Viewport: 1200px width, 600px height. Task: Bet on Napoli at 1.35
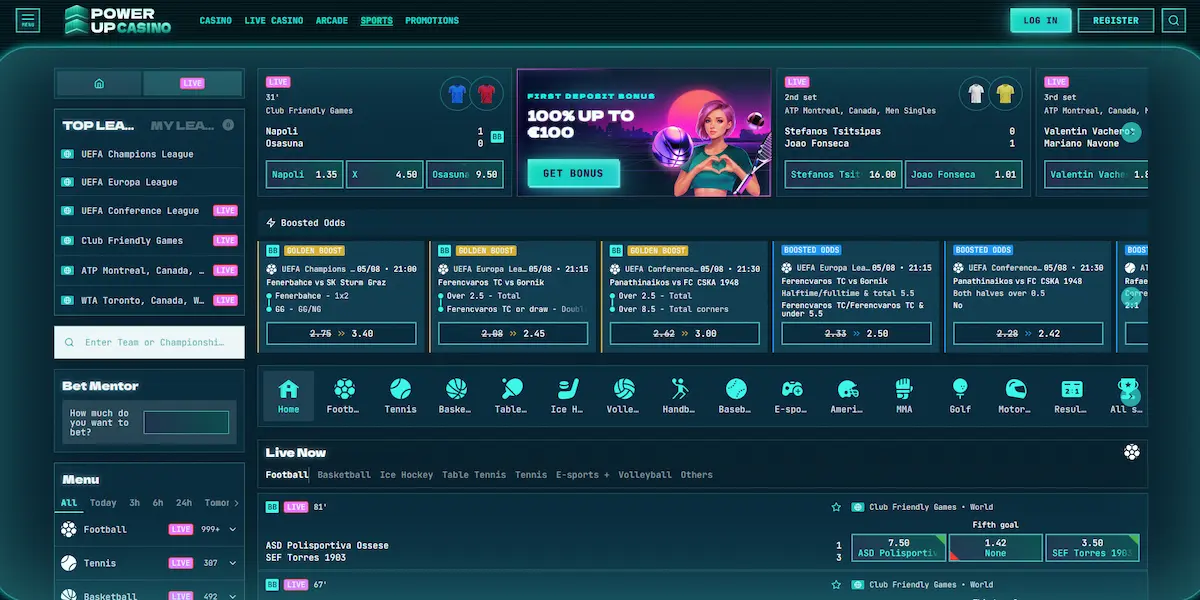pos(305,174)
